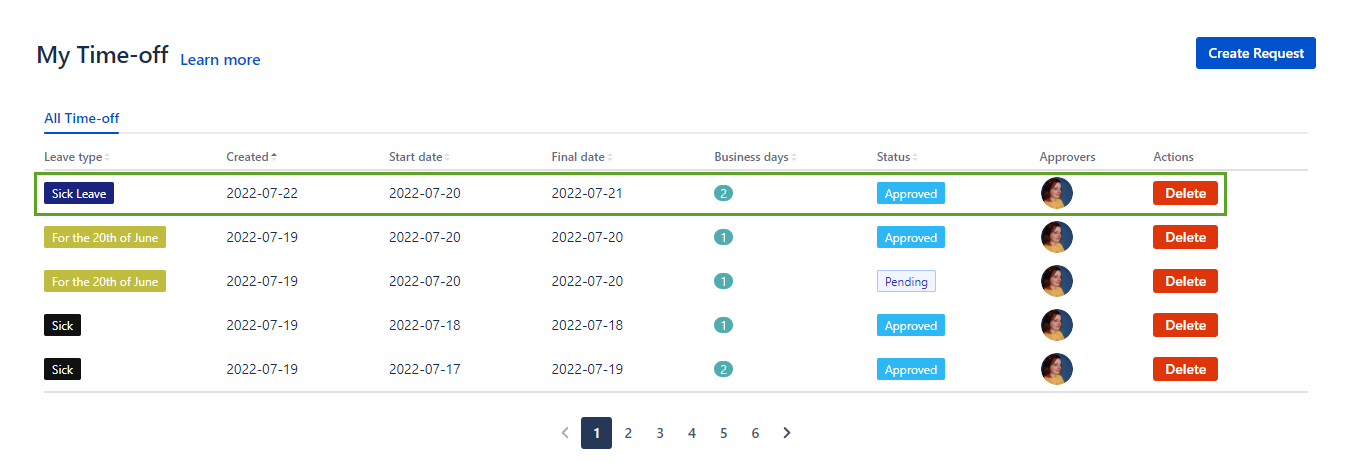Sort by Start date column
The width and height of the screenshot is (1348, 476).
(418, 157)
